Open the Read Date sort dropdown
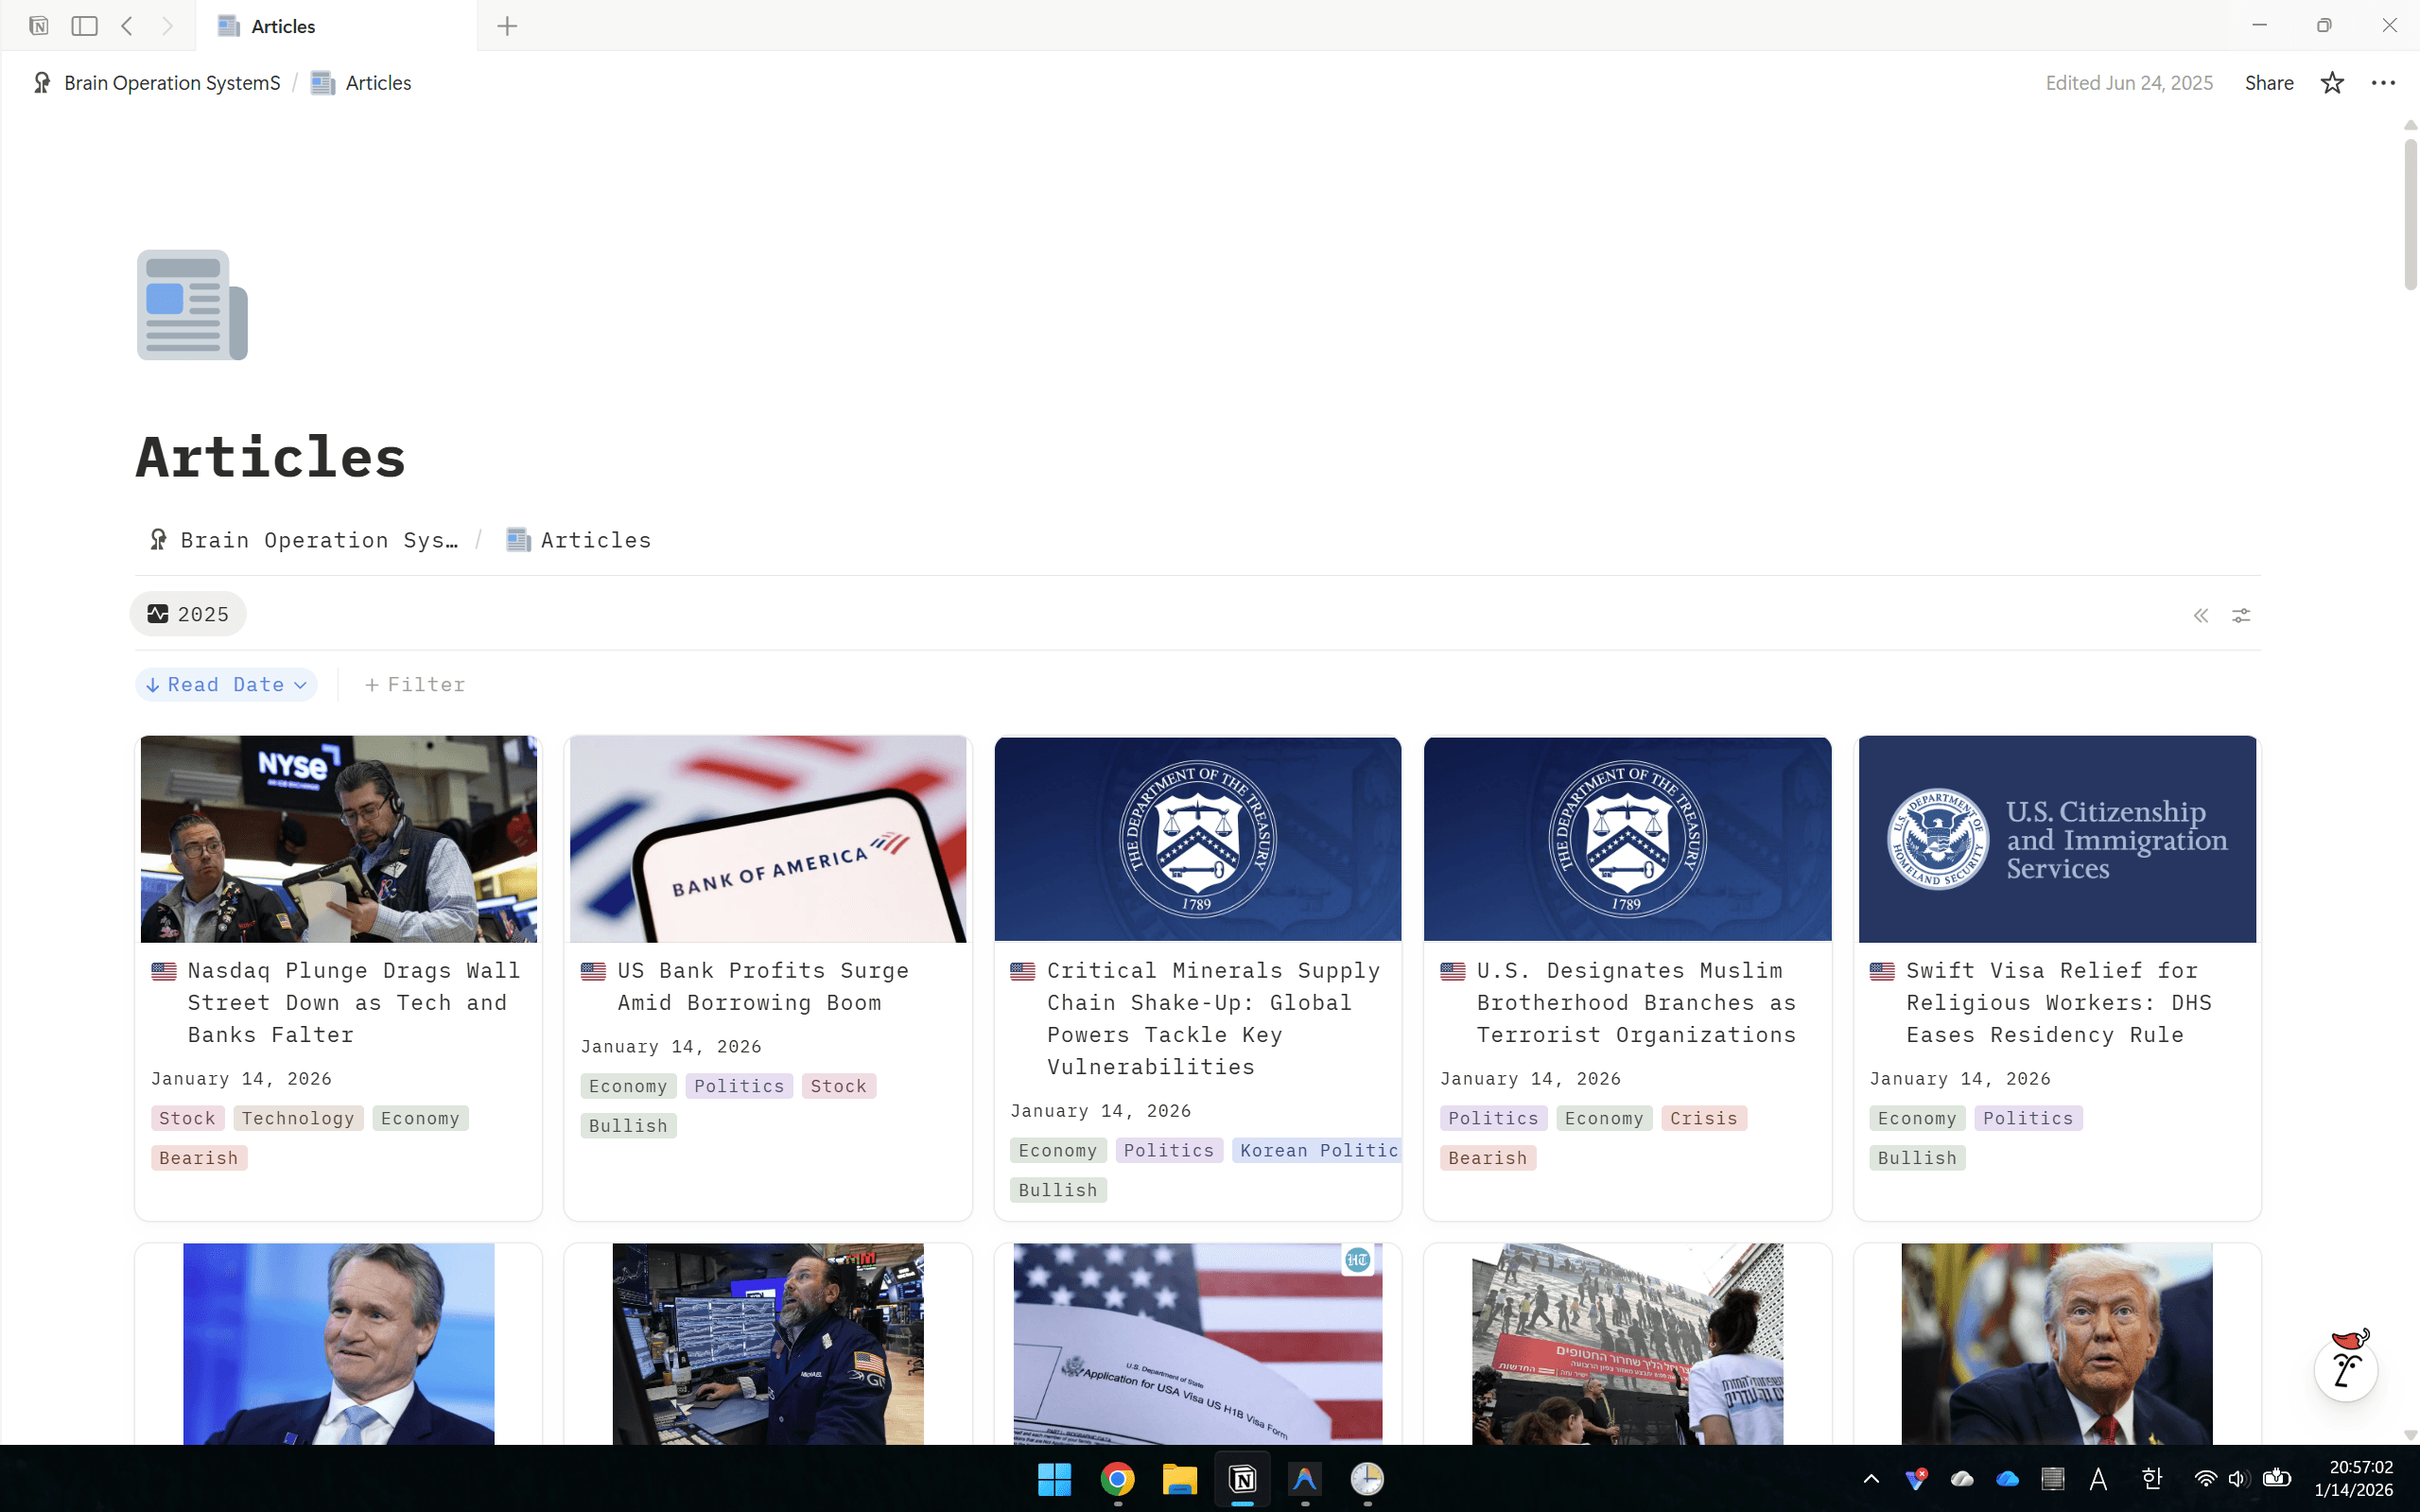Image resolution: width=2420 pixels, height=1512 pixels. pos(225,684)
